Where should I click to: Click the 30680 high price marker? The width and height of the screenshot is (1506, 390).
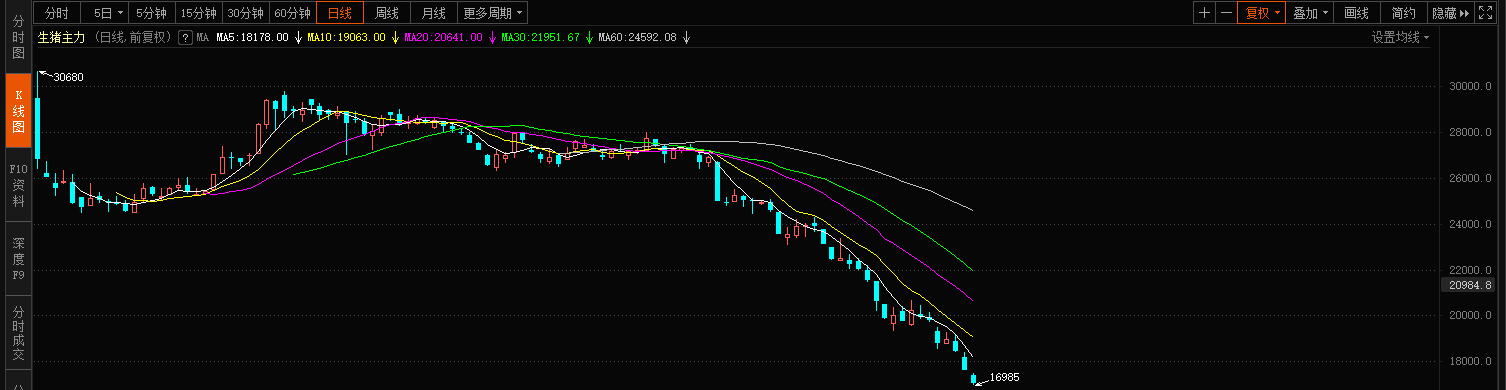68,77
